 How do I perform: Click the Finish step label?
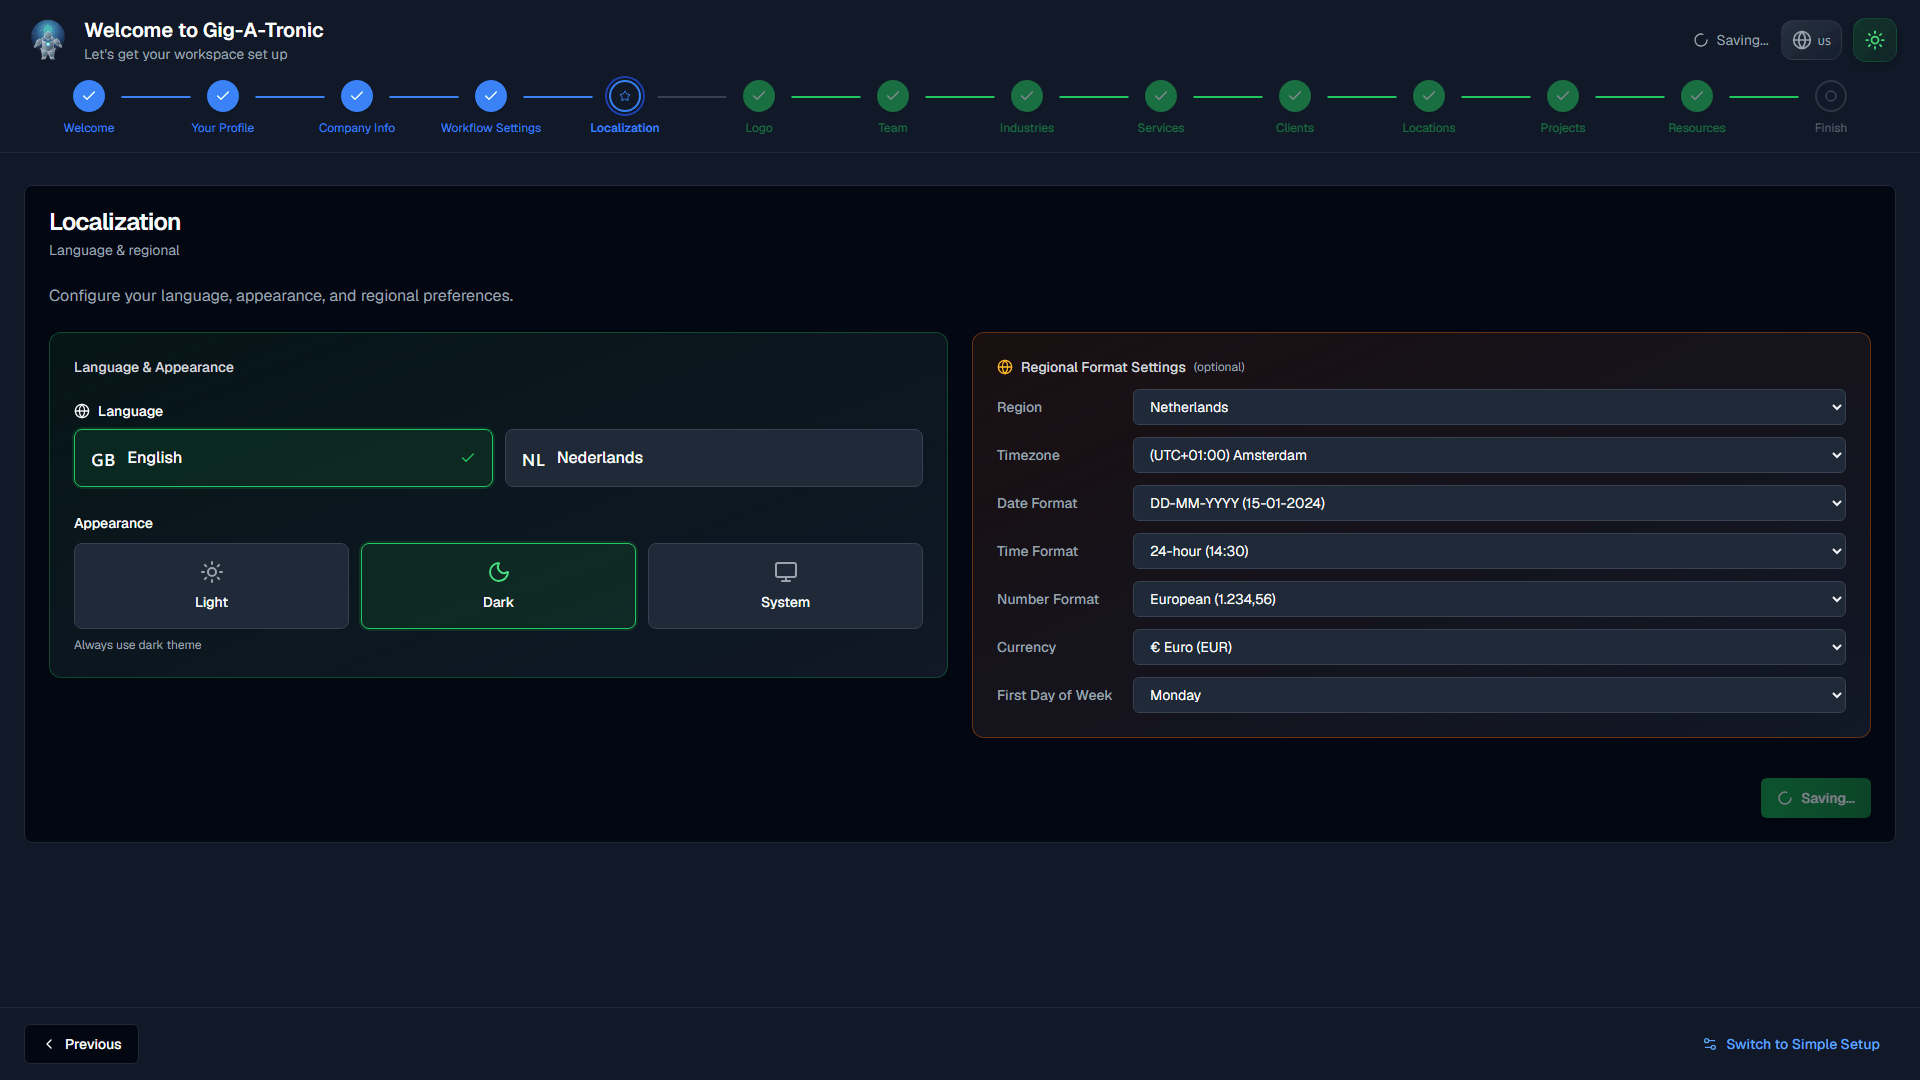click(x=1831, y=128)
